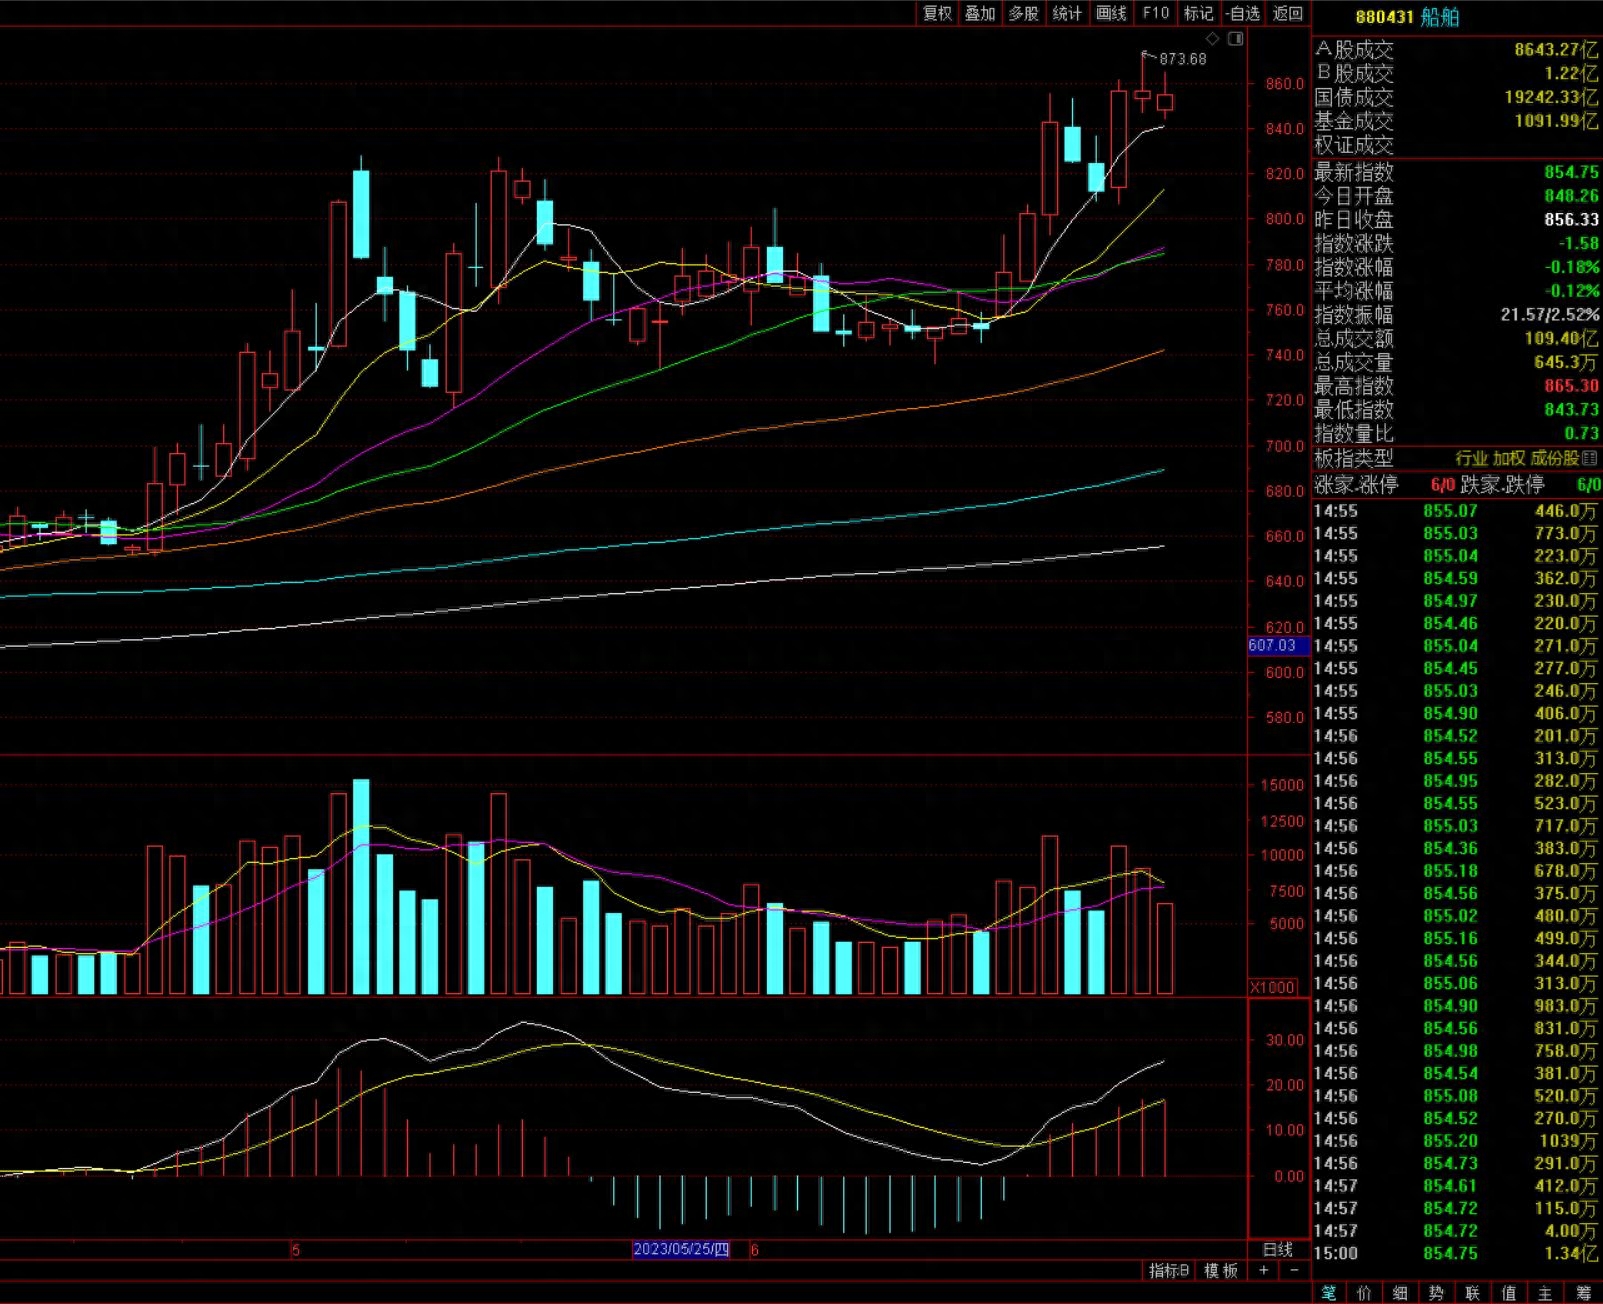Click the diamond icon above the chart
This screenshot has width=1603, height=1304.
point(1213,39)
